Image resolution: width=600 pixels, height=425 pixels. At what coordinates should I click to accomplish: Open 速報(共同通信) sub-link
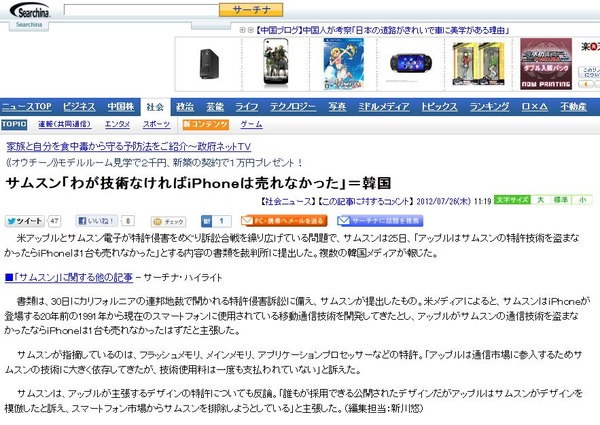[65, 124]
